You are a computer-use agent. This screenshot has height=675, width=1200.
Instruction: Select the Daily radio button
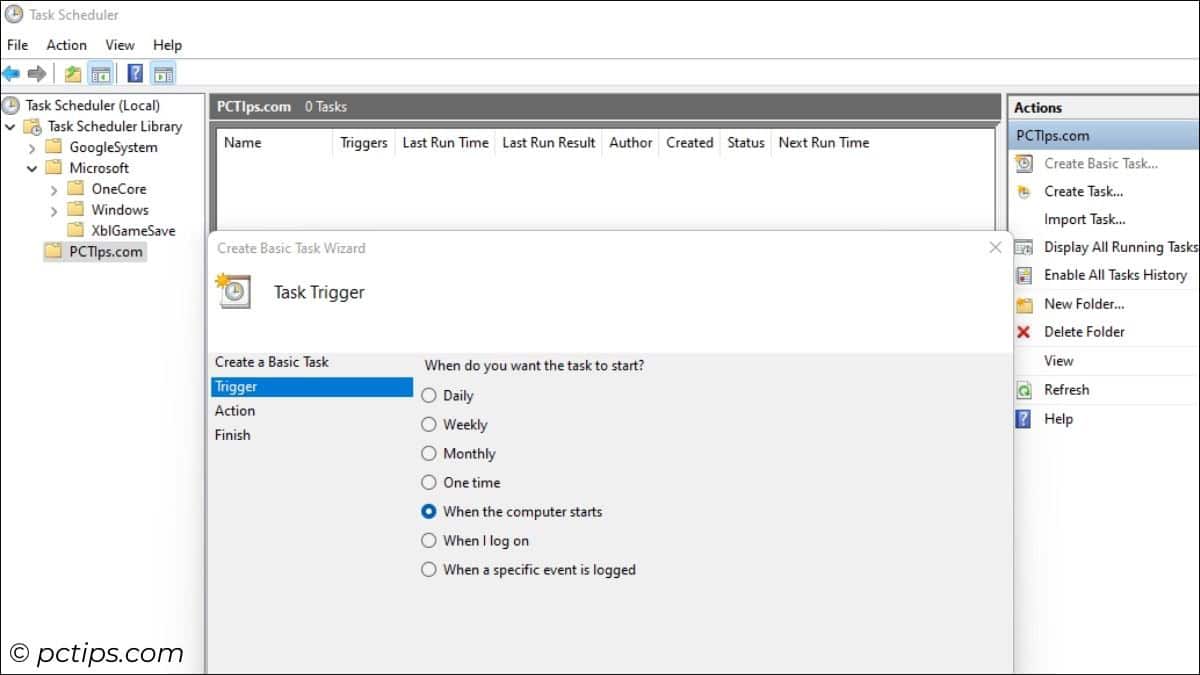pyautogui.click(x=429, y=395)
